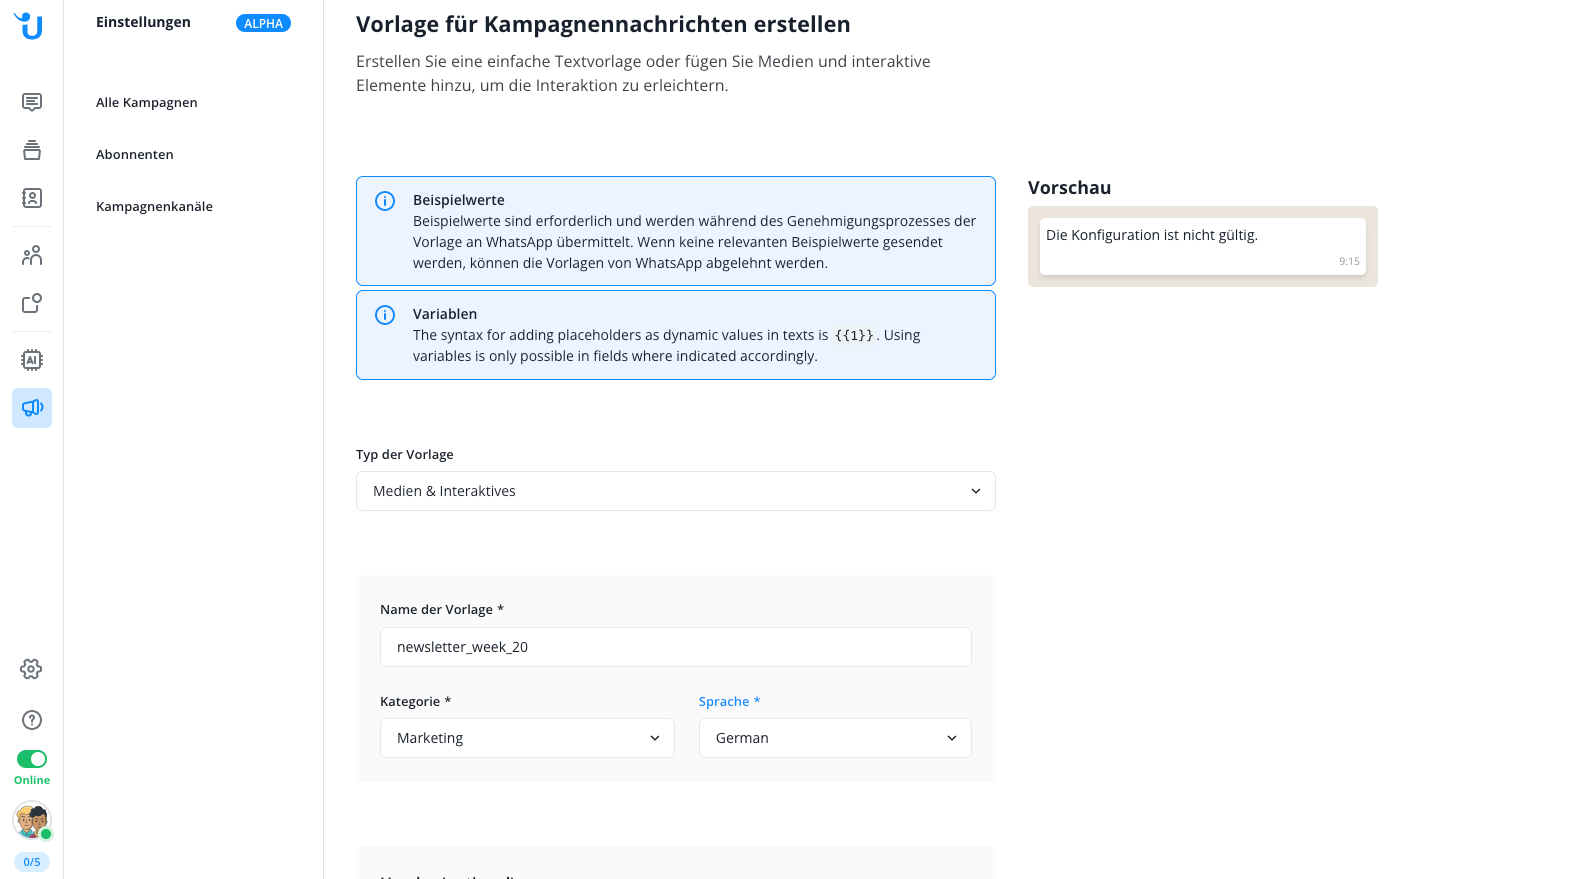Open the Kategorie dropdown showing Marketing
This screenshot has width=1585, height=879.
click(x=527, y=738)
